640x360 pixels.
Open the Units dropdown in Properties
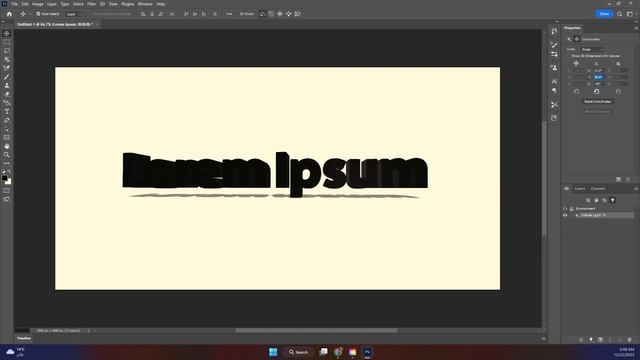(592, 49)
